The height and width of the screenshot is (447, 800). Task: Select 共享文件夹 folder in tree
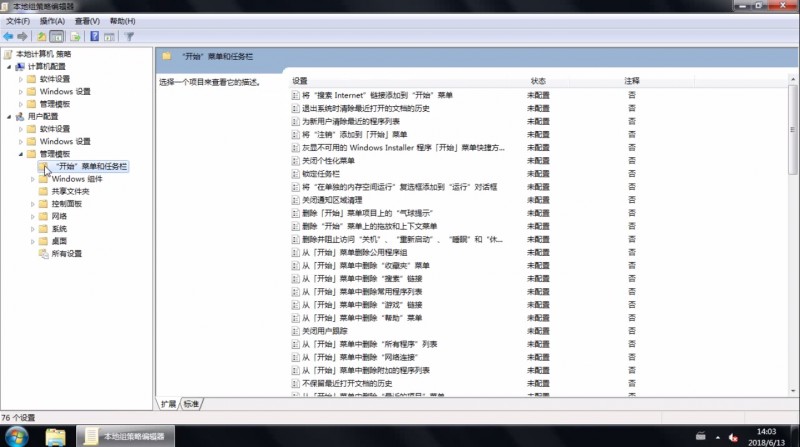click(x=70, y=191)
